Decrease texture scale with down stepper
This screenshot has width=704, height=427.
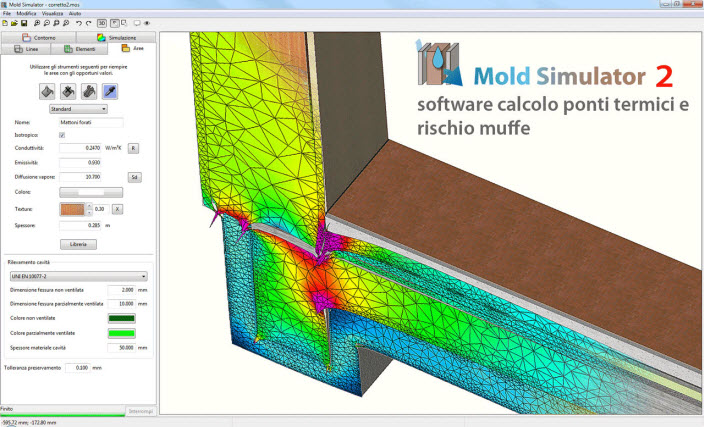coord(89,212)
